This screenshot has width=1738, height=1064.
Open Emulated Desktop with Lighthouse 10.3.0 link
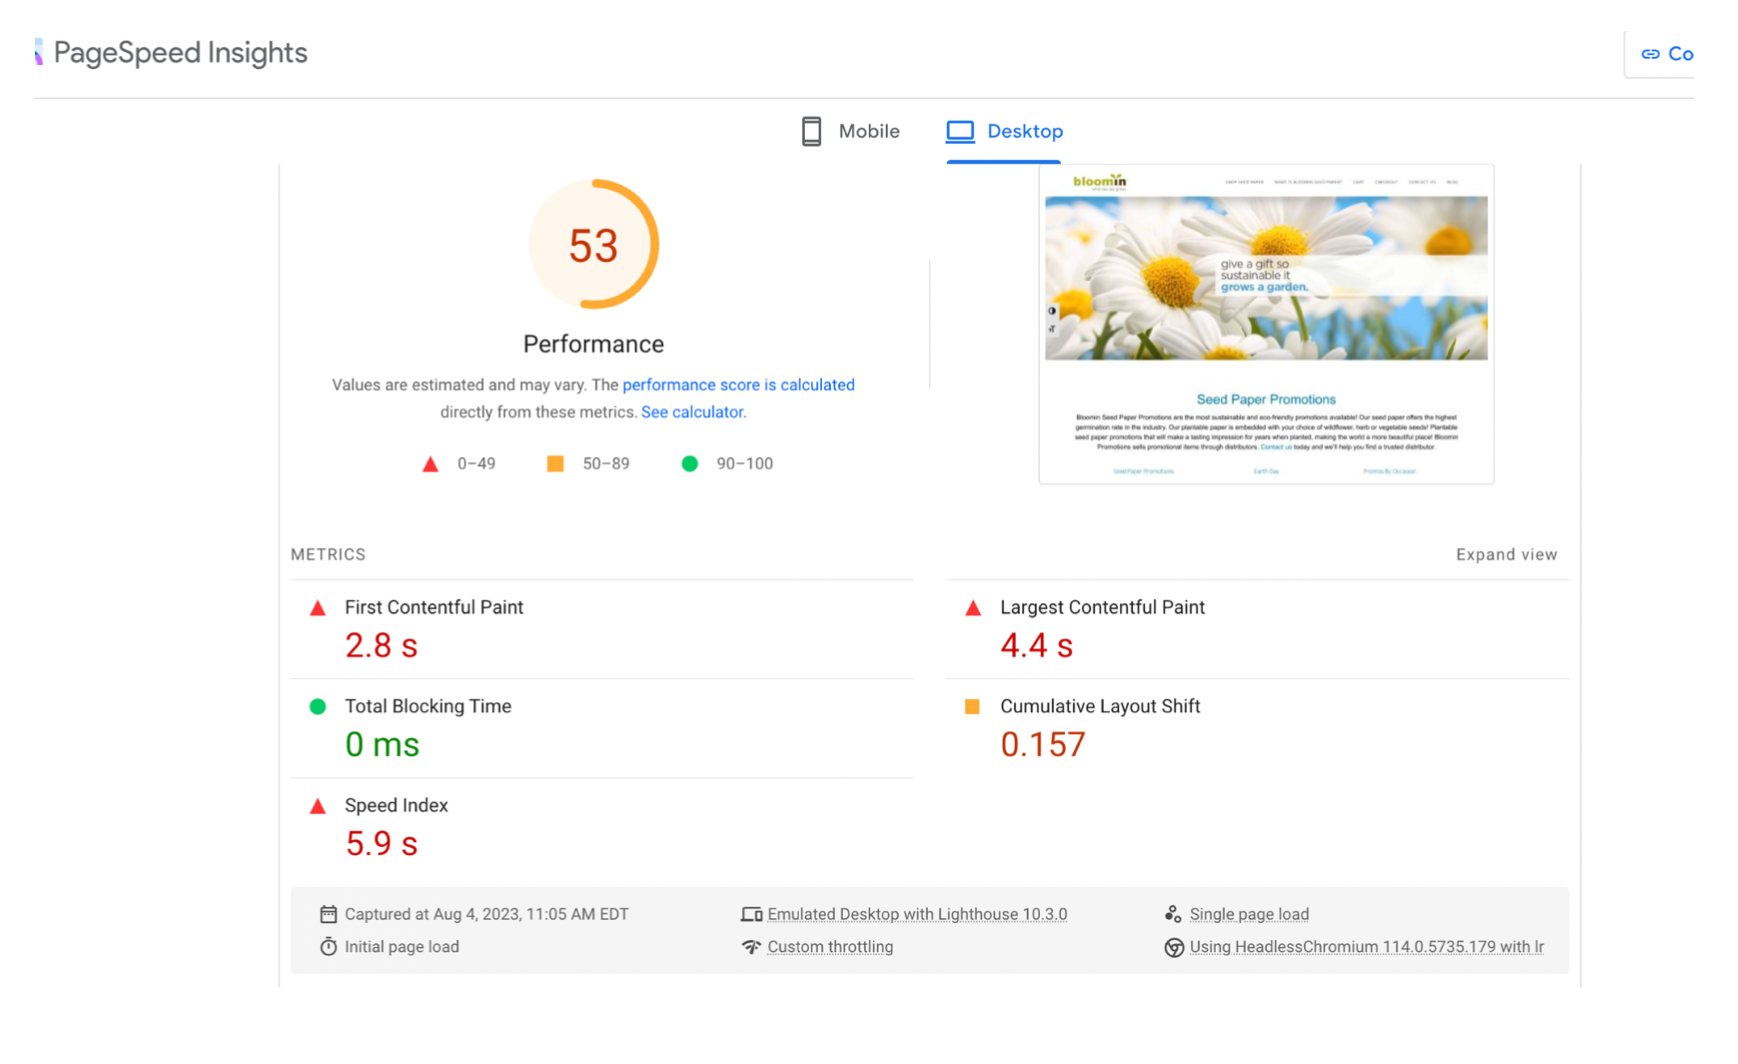(917, 914)
